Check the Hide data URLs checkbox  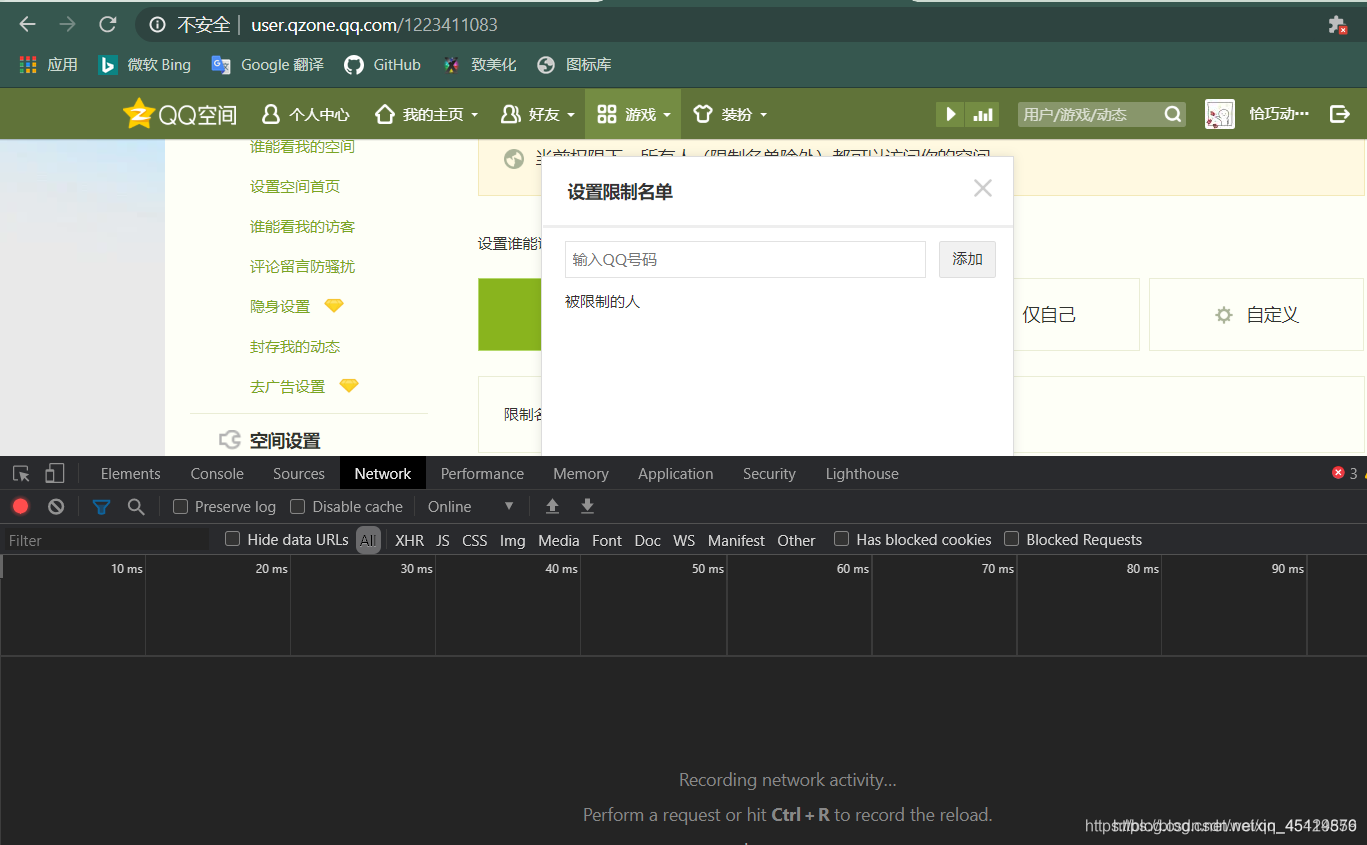click(x=232, y=539)
